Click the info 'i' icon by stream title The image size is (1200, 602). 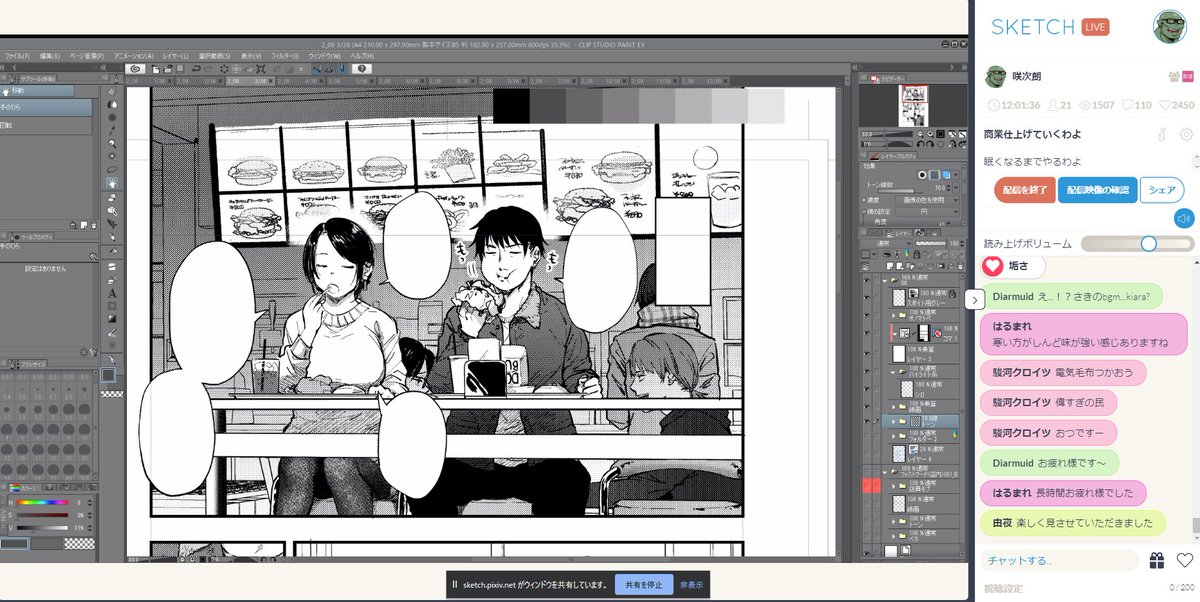click(x=1162, y=134)
